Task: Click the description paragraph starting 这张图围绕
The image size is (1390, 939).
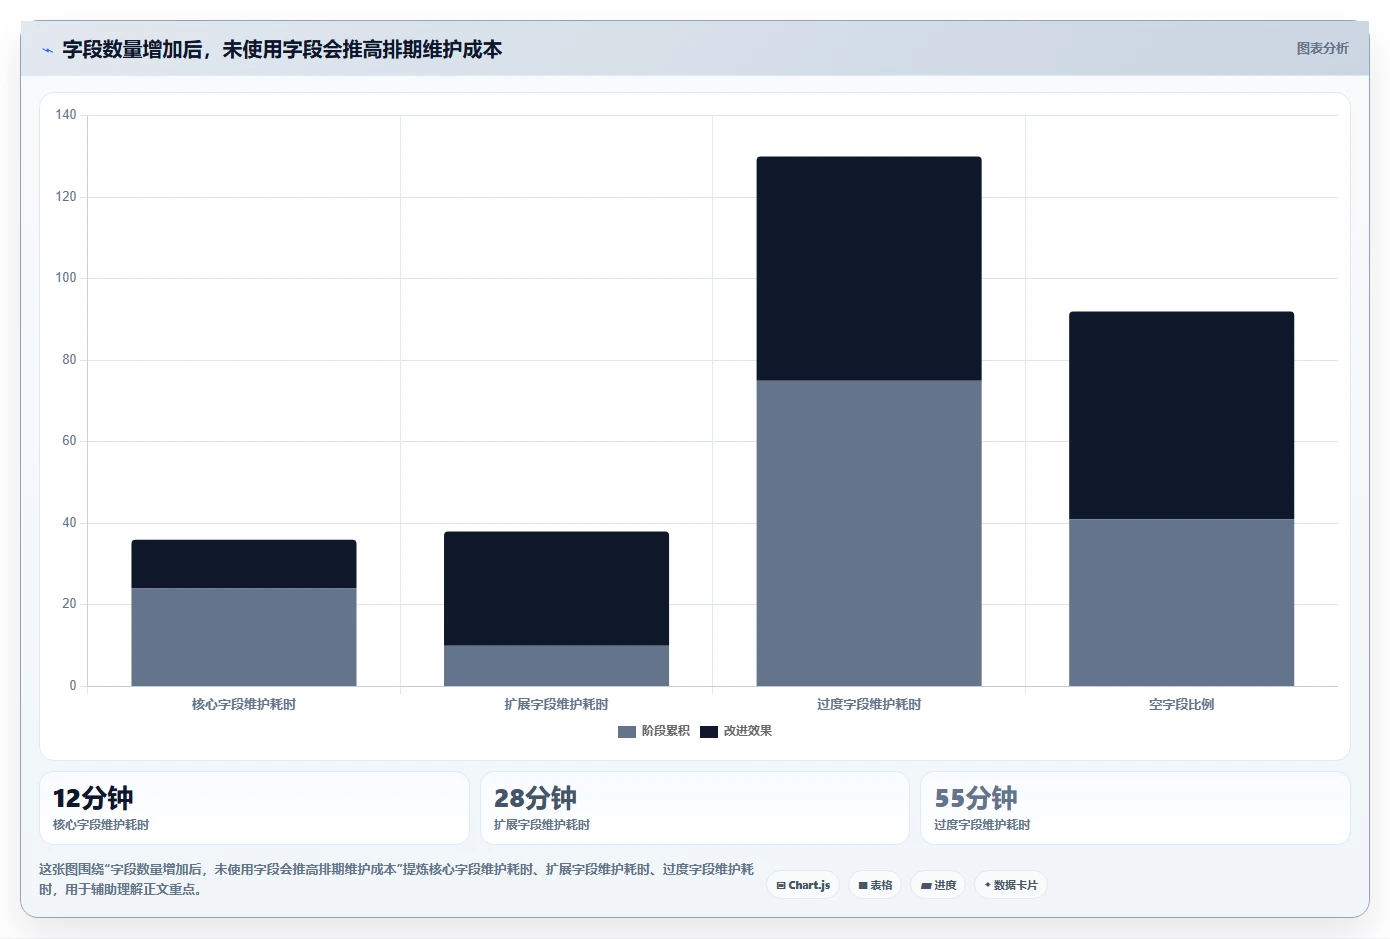Action: pyautogui.click(x=396, y=879)
